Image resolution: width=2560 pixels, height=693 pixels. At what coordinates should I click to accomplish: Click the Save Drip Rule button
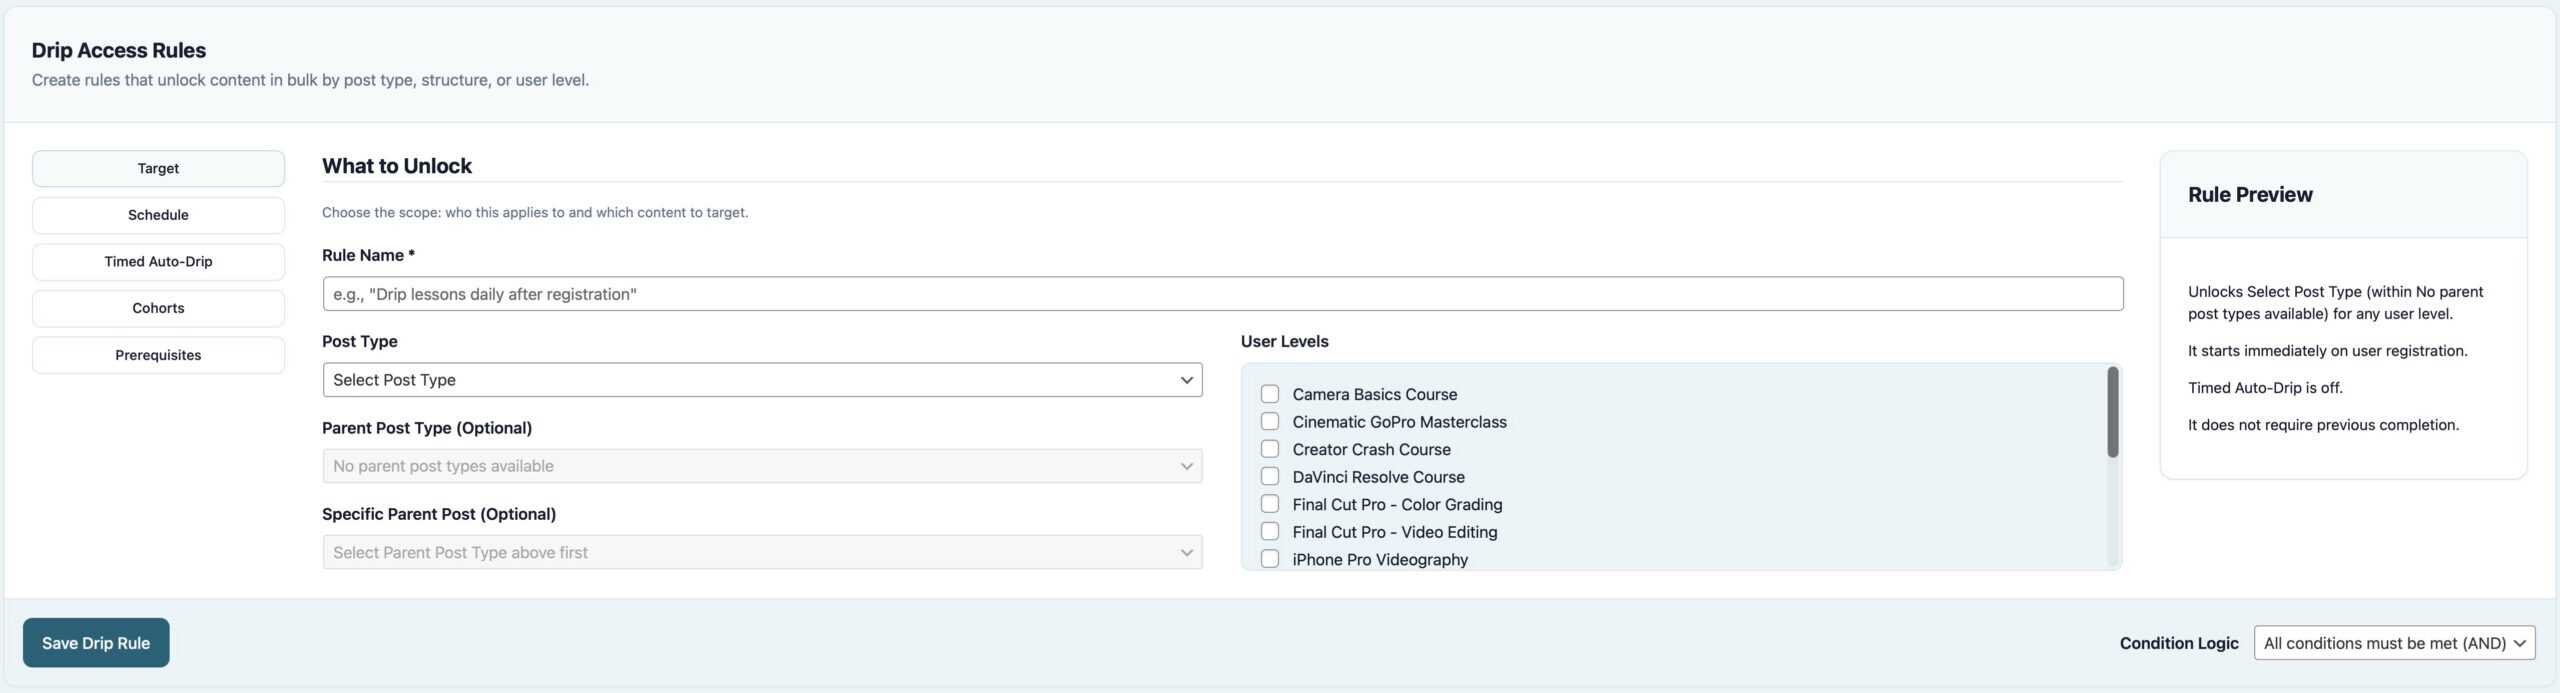click(x=96, y=643)
